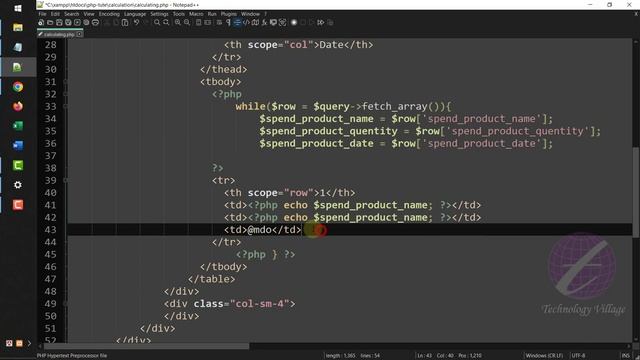Click the Run Macro Multiple Times icon

[x=321, y=22]
